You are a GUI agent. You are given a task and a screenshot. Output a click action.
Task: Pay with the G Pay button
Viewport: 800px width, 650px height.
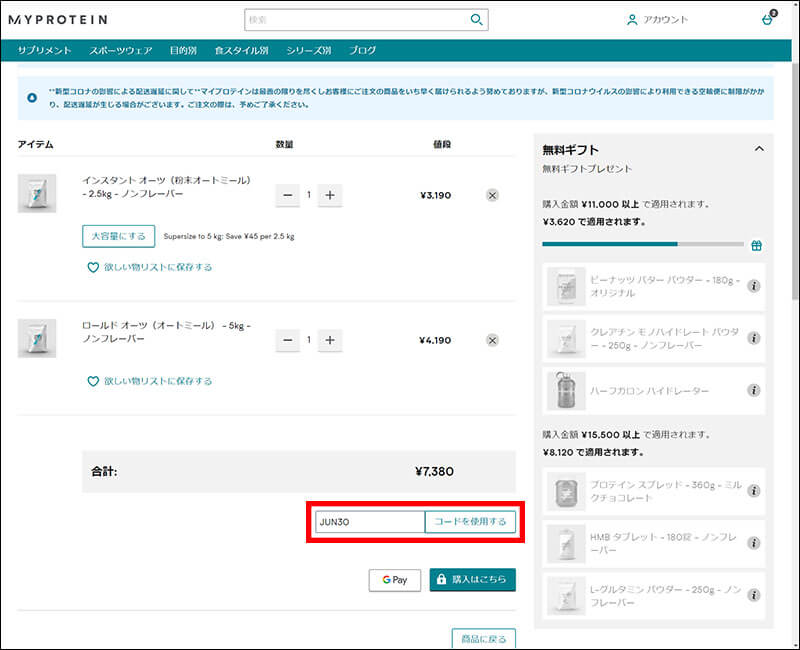pos(395,580)
